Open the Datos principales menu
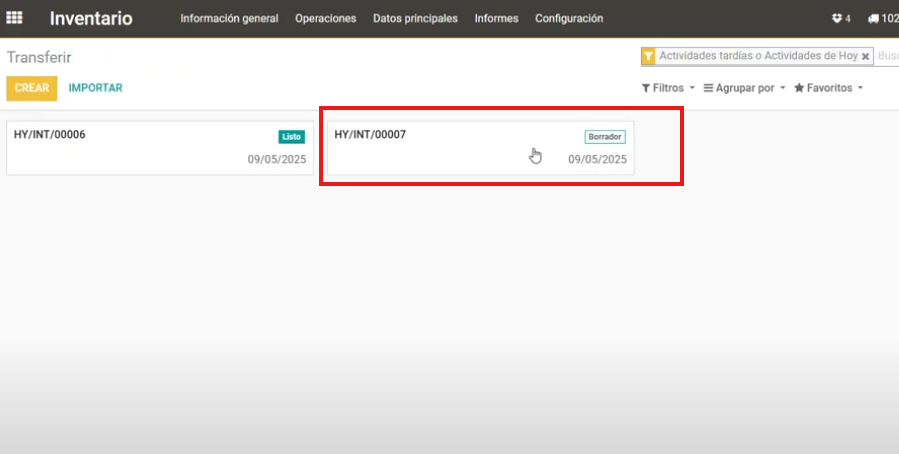899x454 pixels. pyautogui.click(x=415, y=18)
